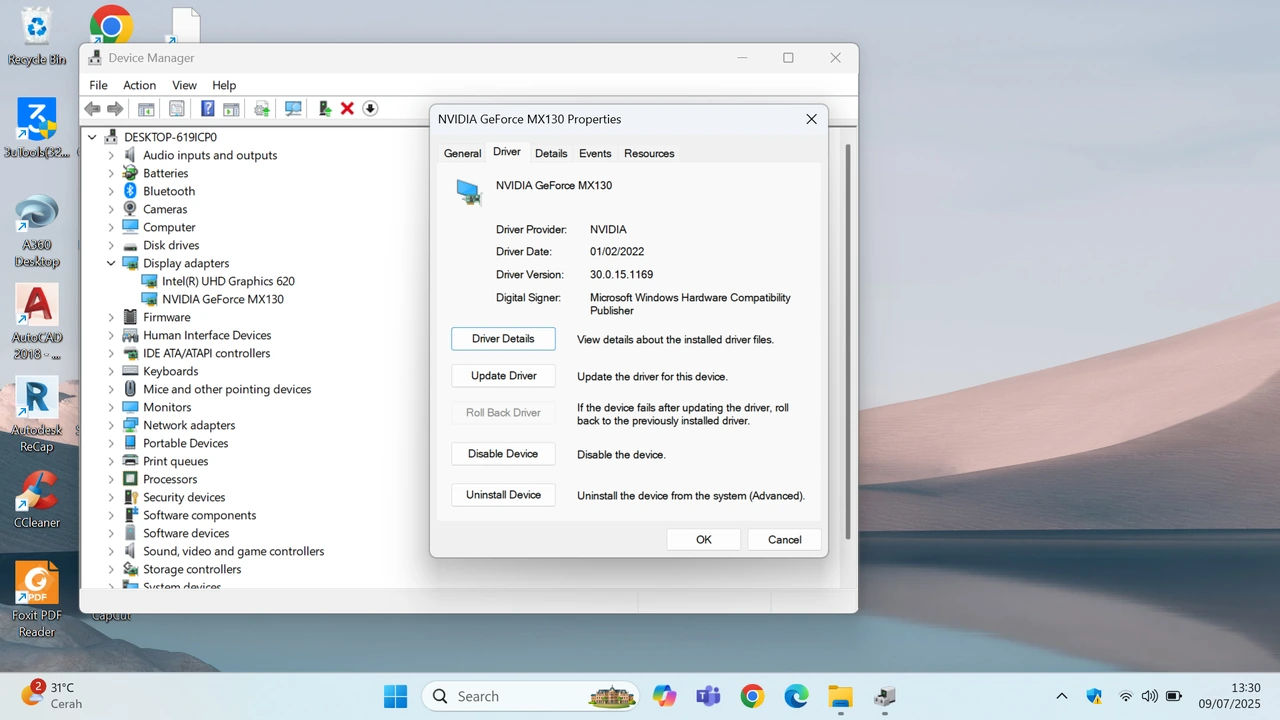Screen dimensions: 1280x720
Task: Open the Action menu in Device Manager
Action: (139, 85)
